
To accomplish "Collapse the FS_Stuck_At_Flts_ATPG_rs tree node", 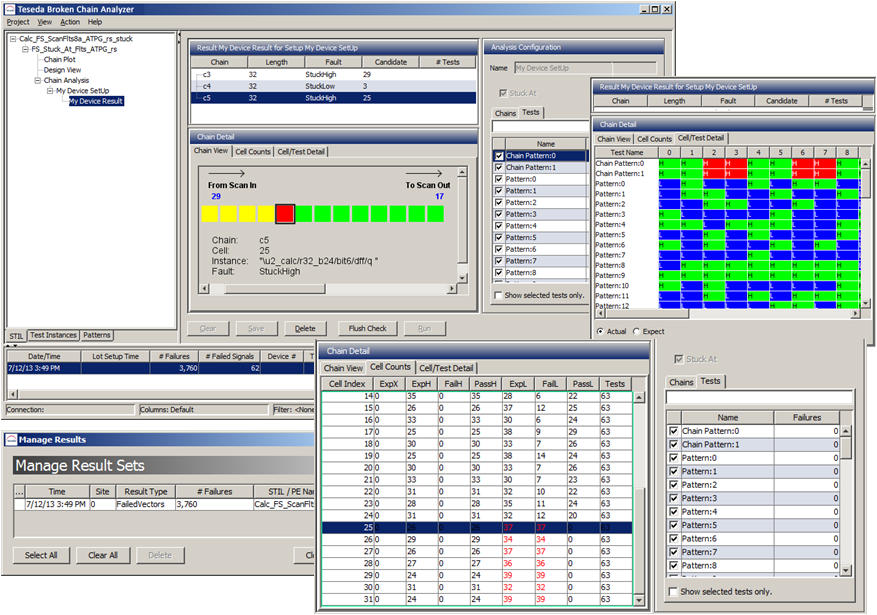I will (25, 49).
